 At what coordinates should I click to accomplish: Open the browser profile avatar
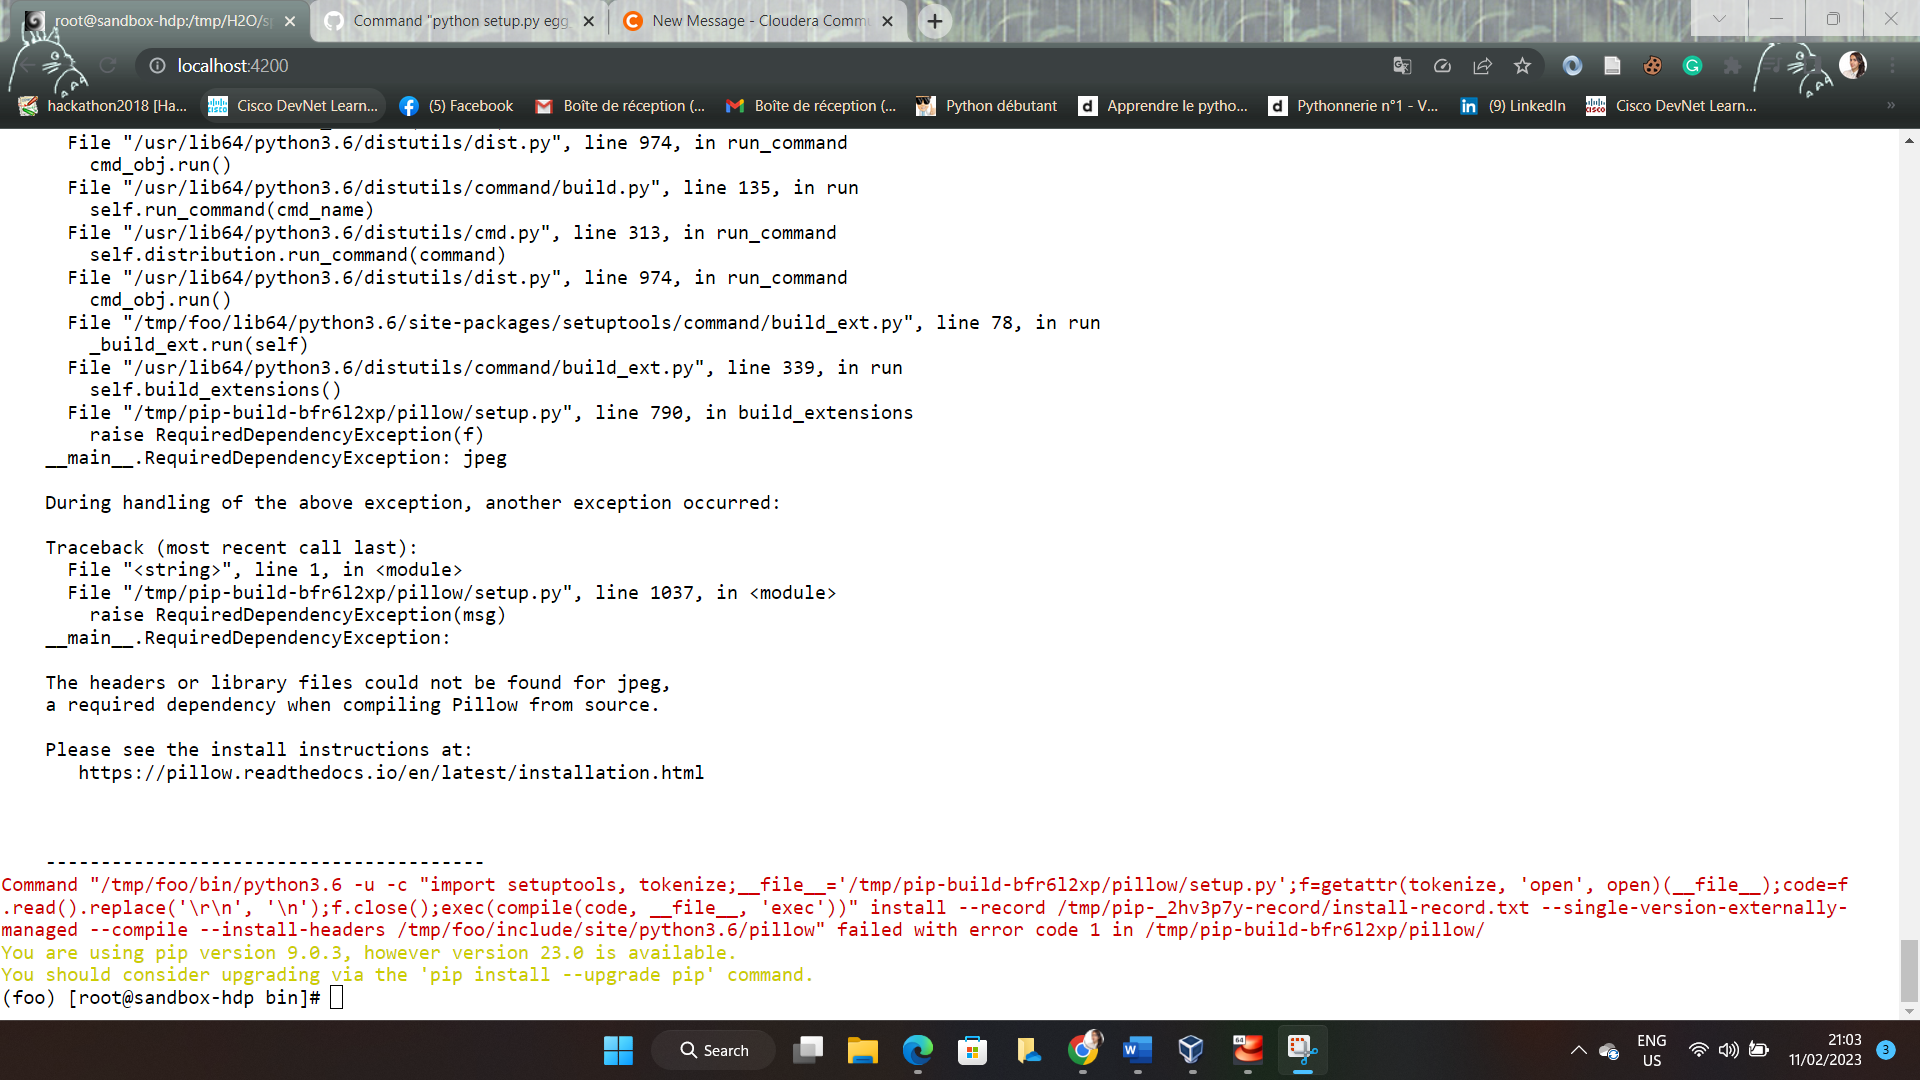click(x=1852, y=65)
